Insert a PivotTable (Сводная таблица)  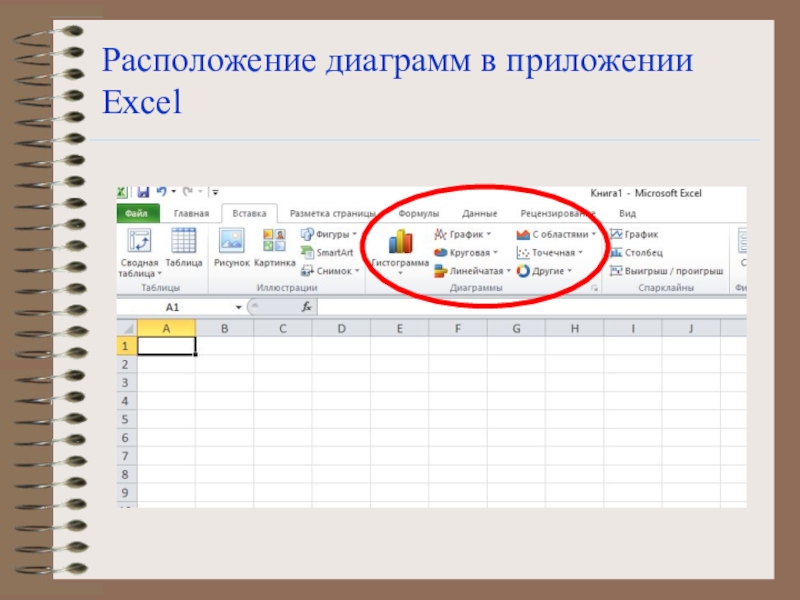tap(139, 253)
